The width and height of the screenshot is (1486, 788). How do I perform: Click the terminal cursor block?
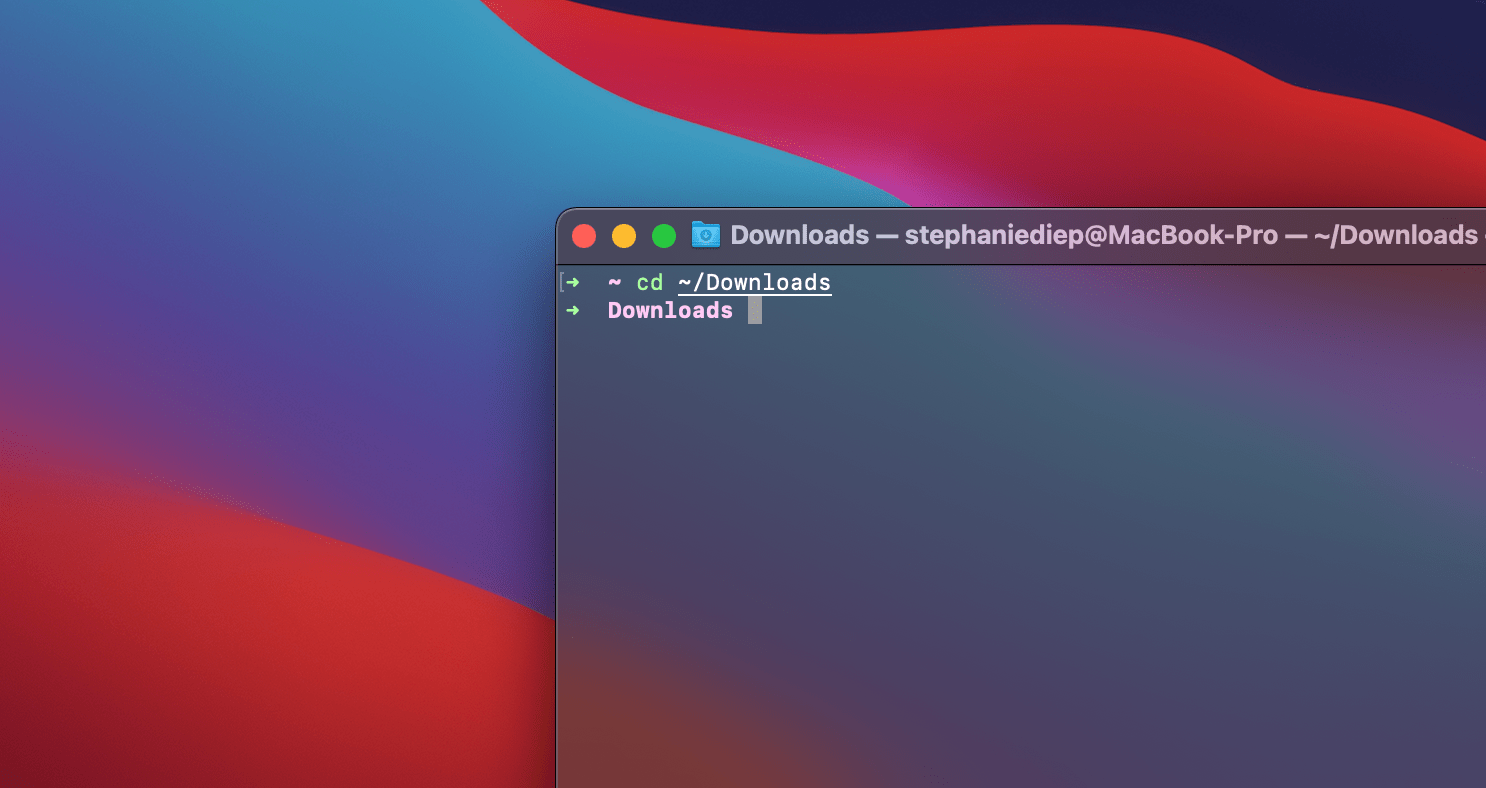pyautogui.click(x=755, y=311)
